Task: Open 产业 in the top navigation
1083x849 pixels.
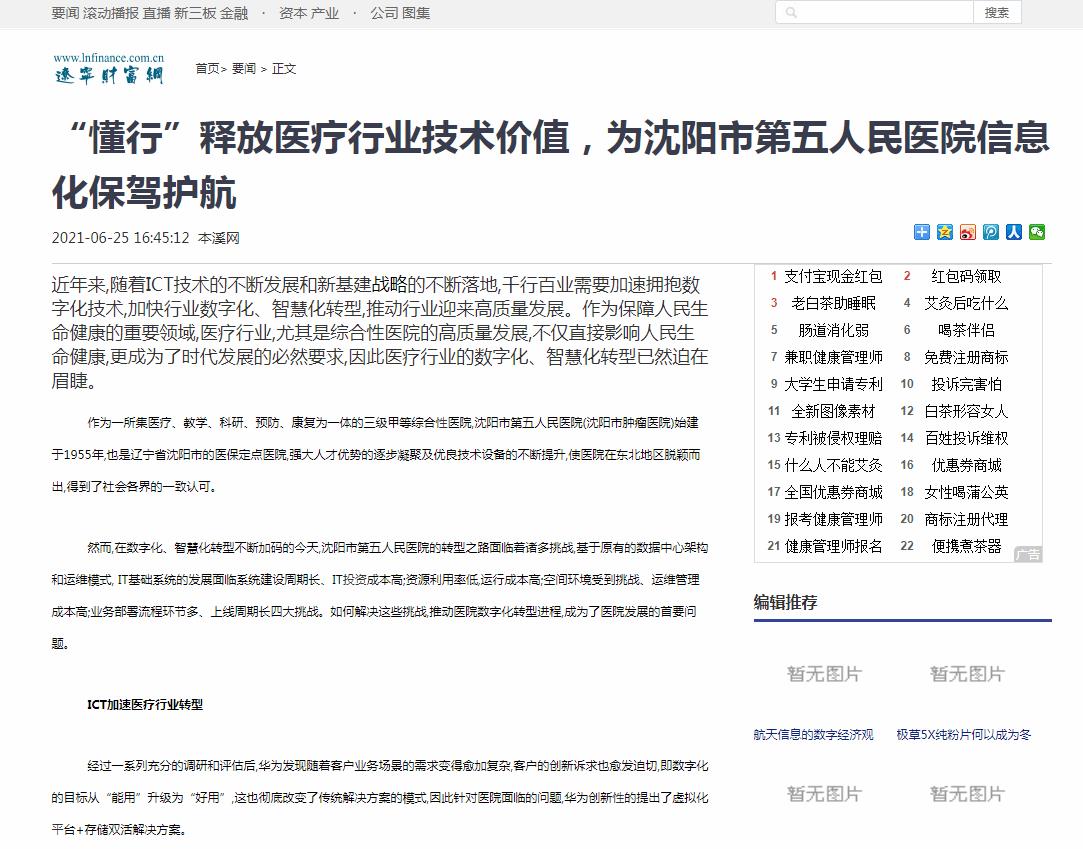Action: click(325, 13)
